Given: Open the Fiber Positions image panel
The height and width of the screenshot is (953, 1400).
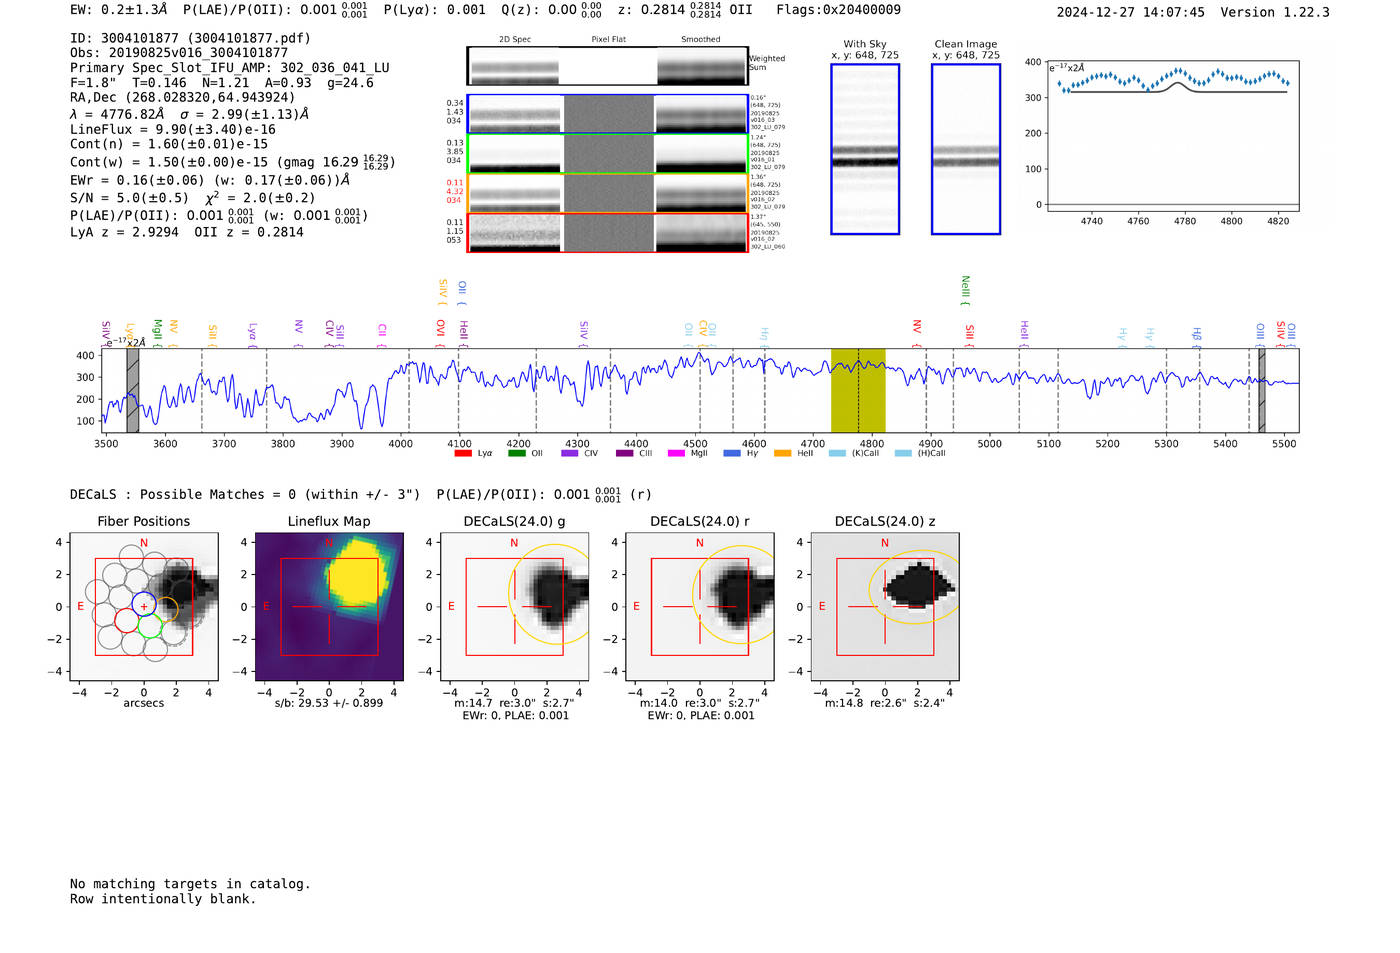Looking at the screenshot, I should click(144, 607).
